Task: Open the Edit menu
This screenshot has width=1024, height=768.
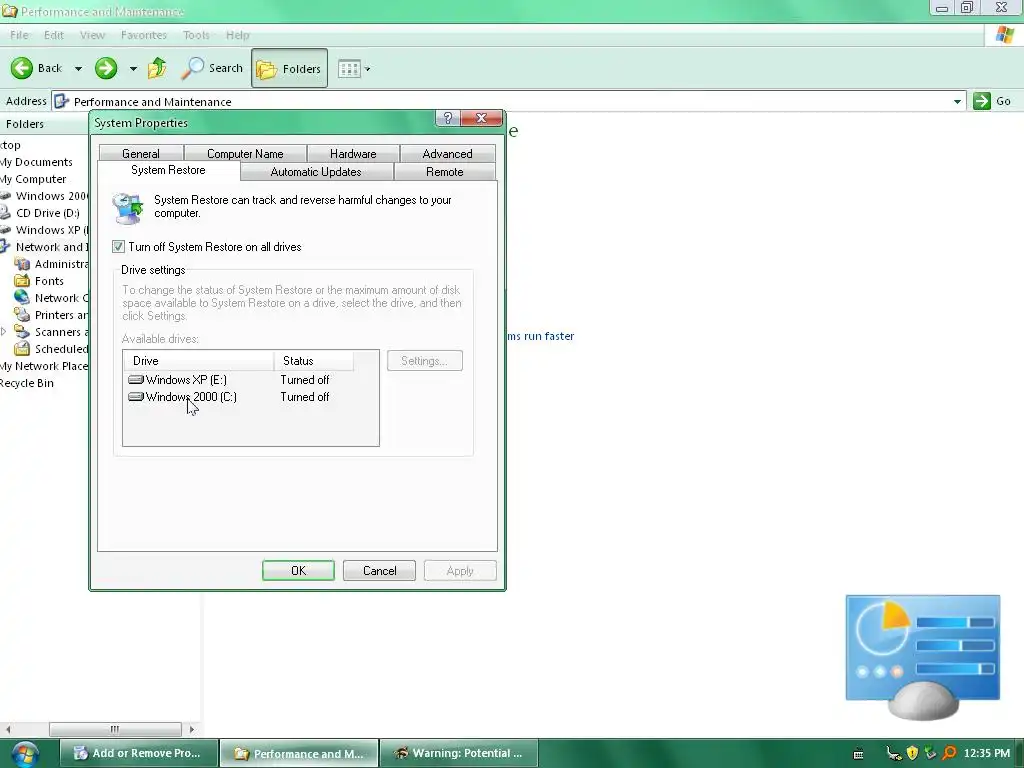Action: [x=54, y=35]
